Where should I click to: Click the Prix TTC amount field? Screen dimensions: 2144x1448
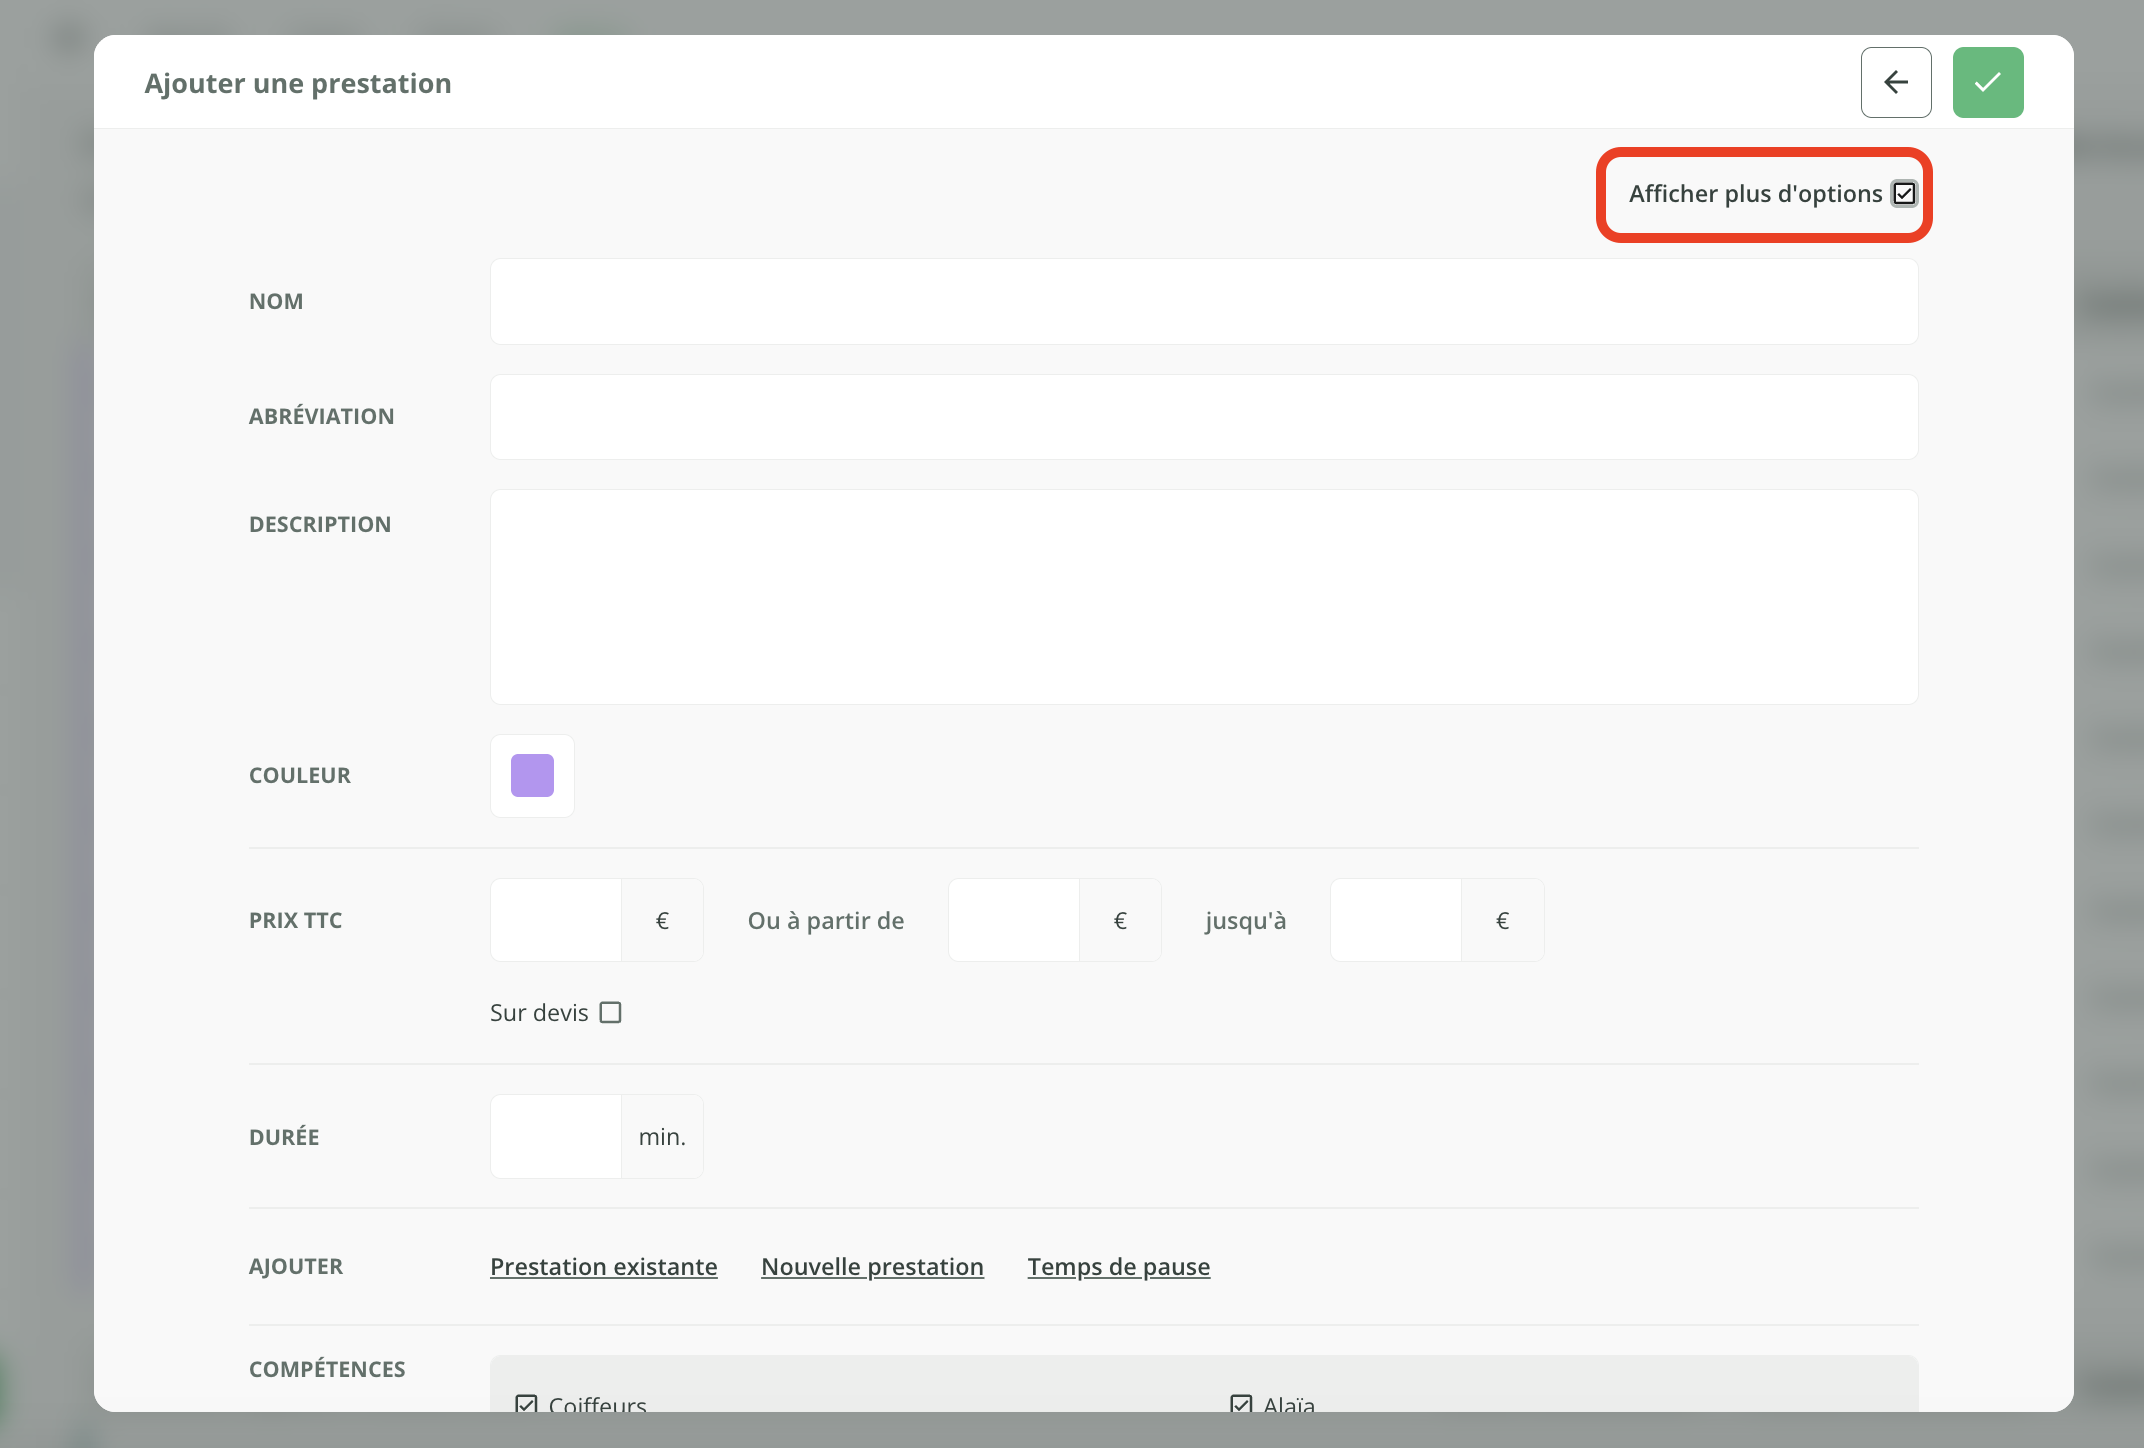pyautogui.click(x=556, y=920)
